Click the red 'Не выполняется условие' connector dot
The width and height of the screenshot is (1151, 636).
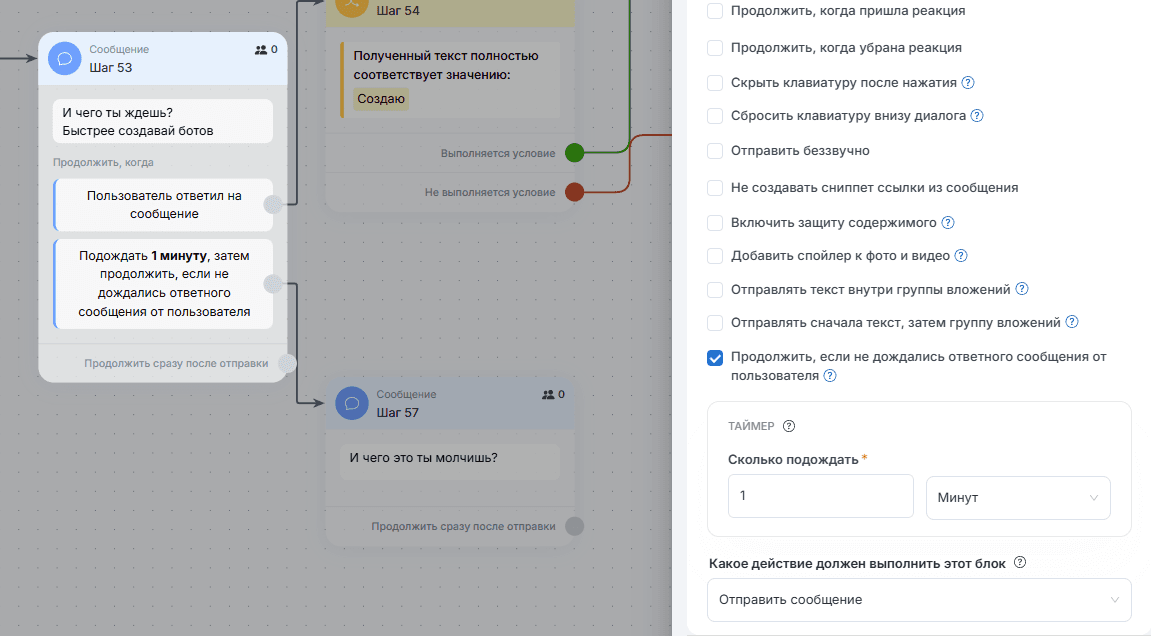[x=575, y=192]
